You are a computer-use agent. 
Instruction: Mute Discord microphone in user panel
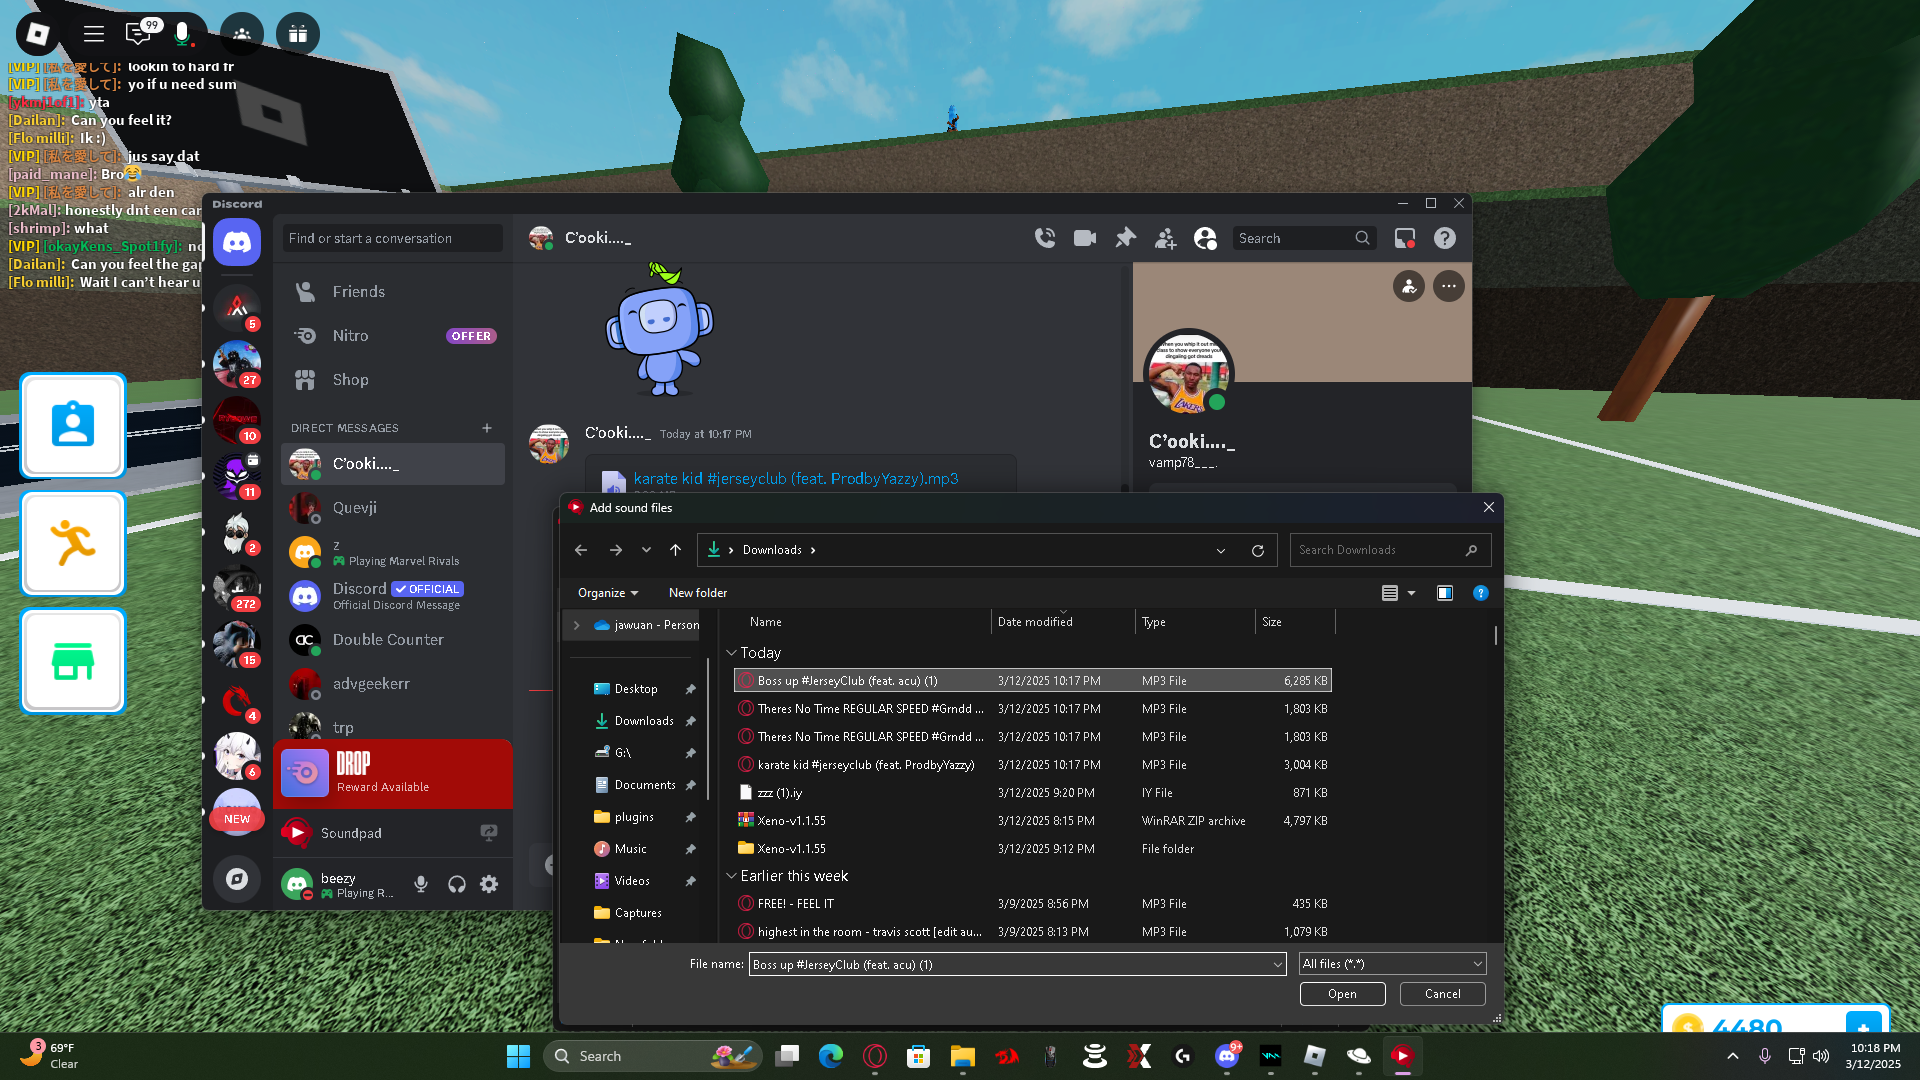click(421, 884)
